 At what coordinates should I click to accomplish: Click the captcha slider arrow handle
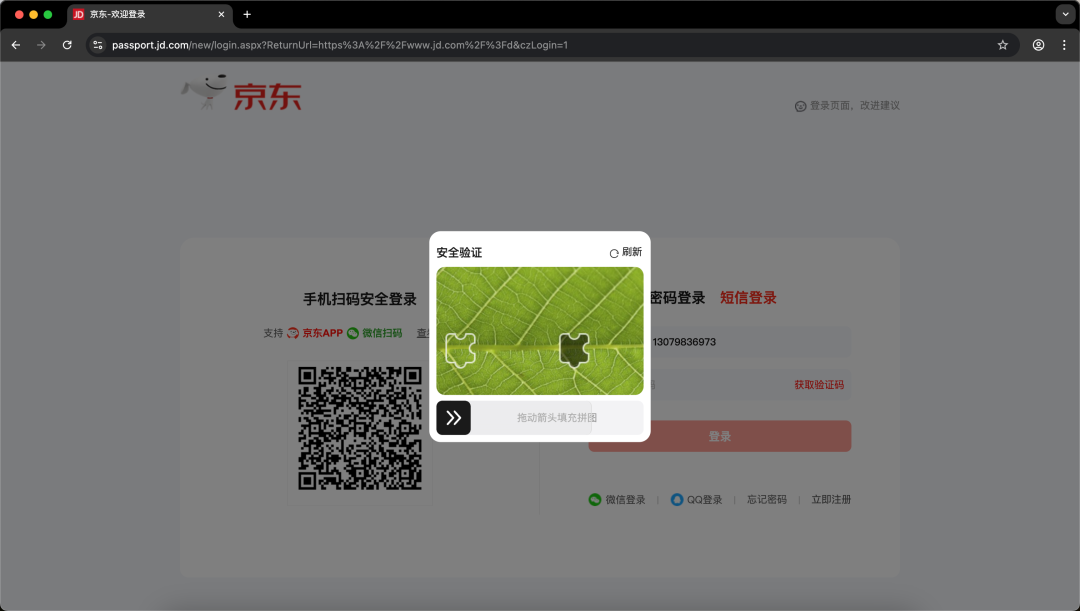tap(453, 418)
